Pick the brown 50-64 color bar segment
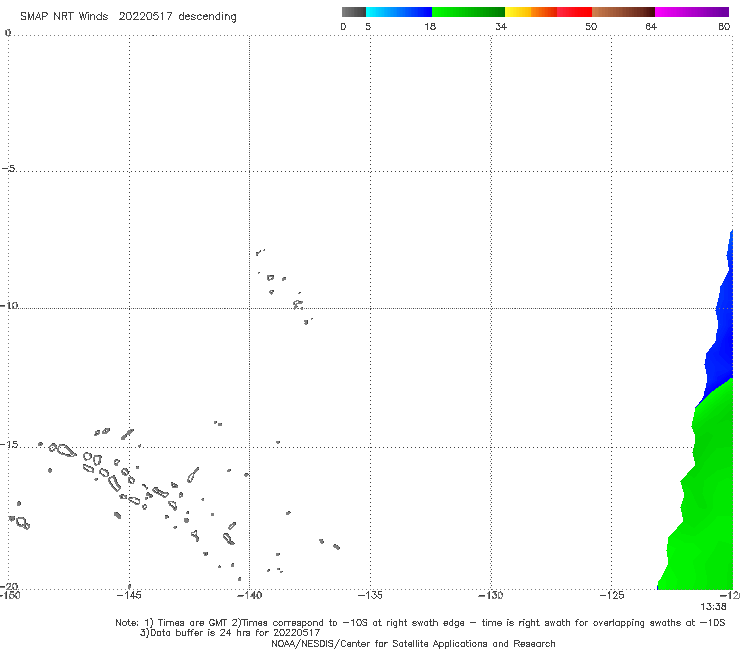 coord(623,12)
